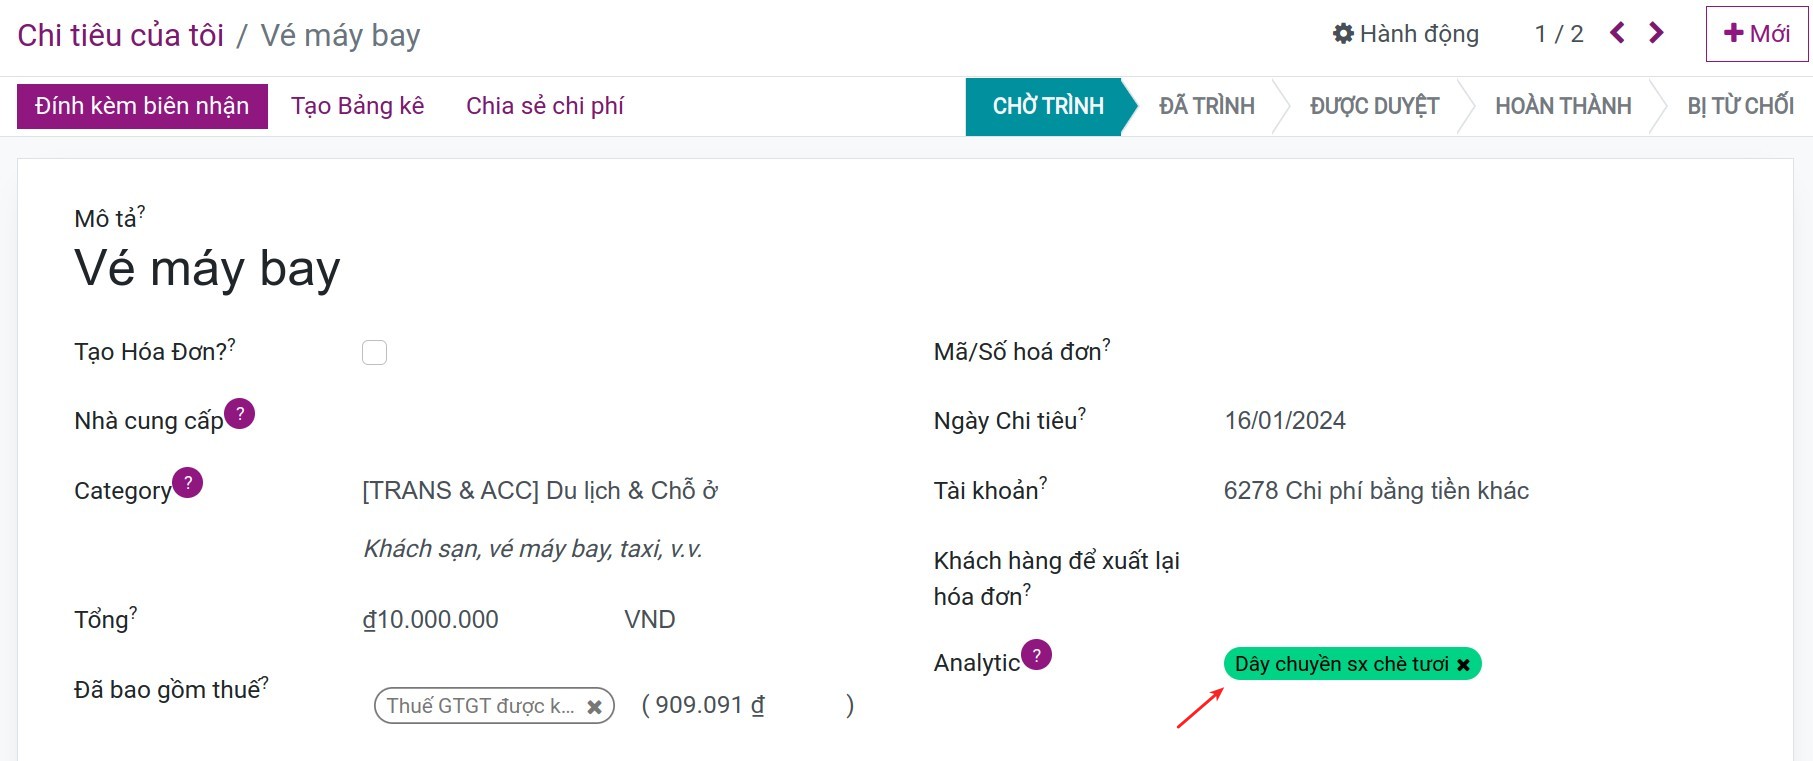The image size is (1813, 761).
Task: Navigate to the next record arrow
Action: tap(1655, 32)
